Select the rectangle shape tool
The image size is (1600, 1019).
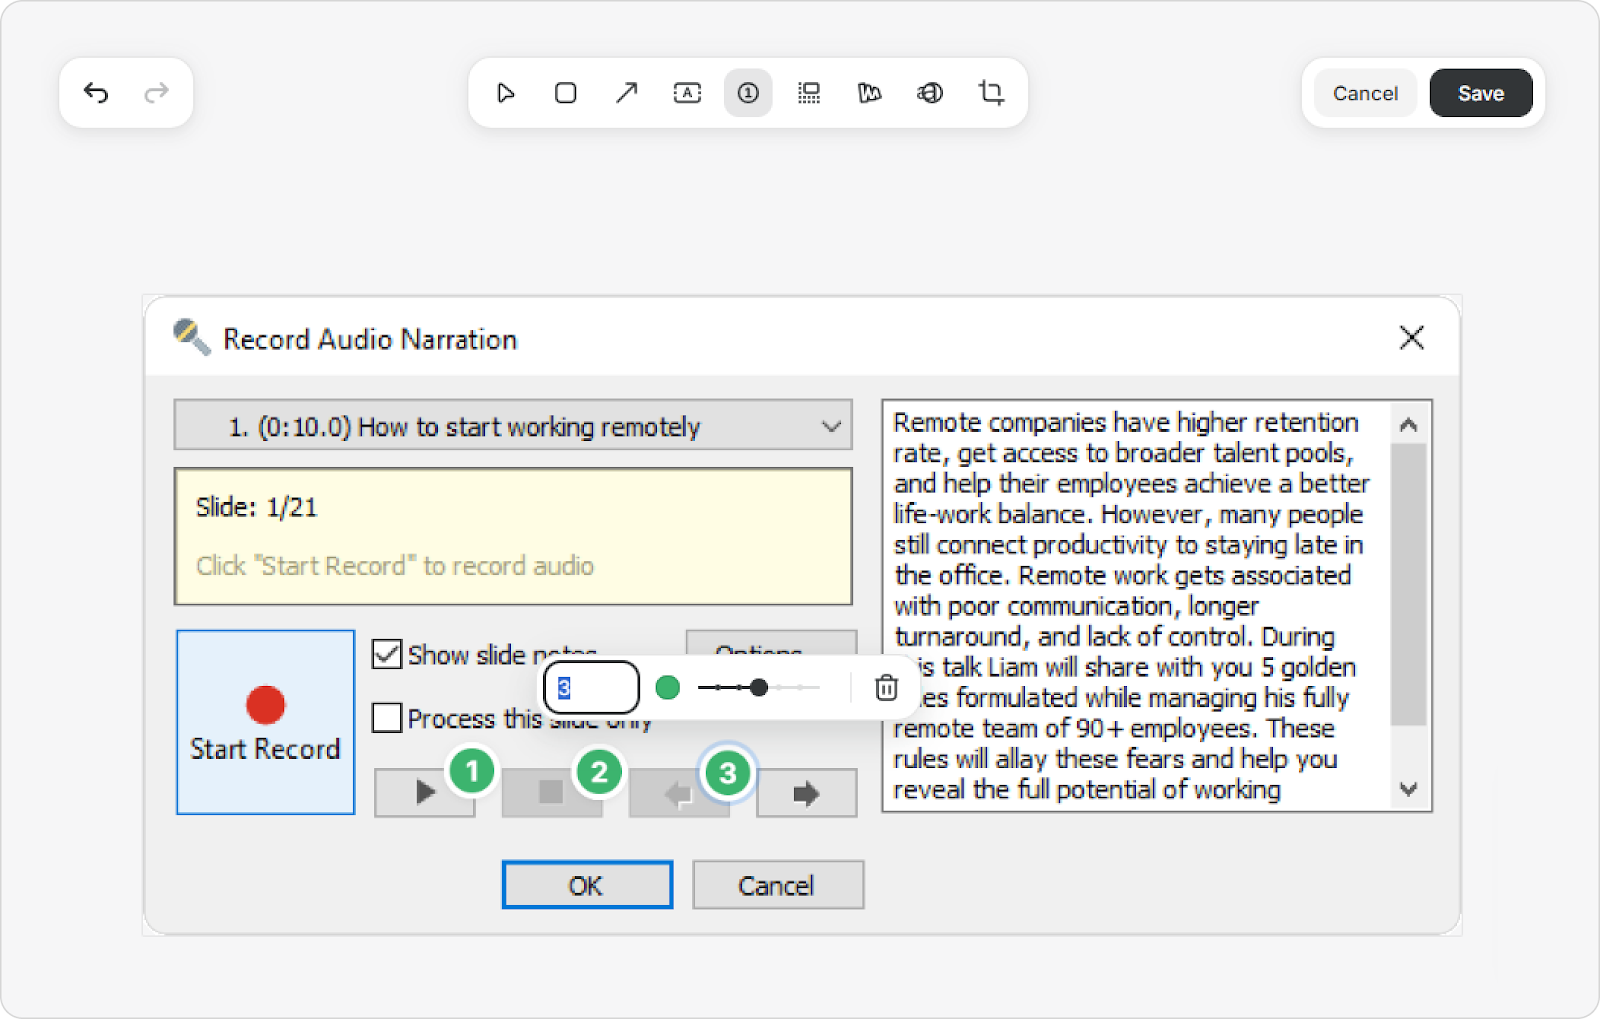click(x=566, y=93)
